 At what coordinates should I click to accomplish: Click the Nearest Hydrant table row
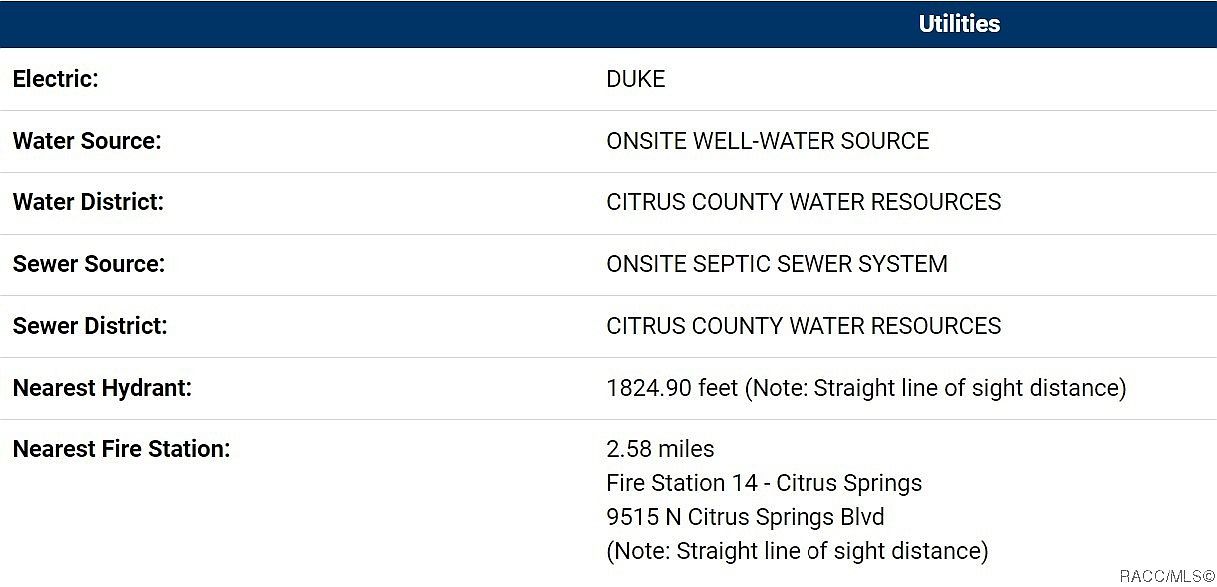(608, 388)
